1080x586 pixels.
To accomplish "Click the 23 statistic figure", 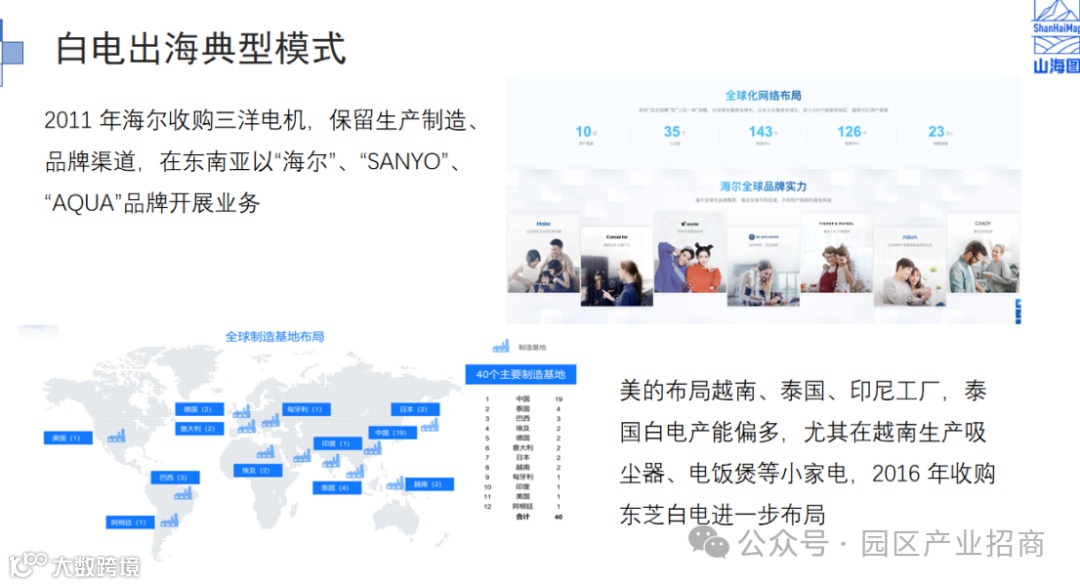I will click(x=939, y=132).
